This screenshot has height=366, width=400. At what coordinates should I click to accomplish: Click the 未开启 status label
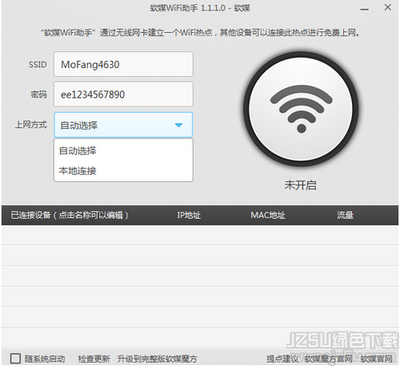point(300,185)
